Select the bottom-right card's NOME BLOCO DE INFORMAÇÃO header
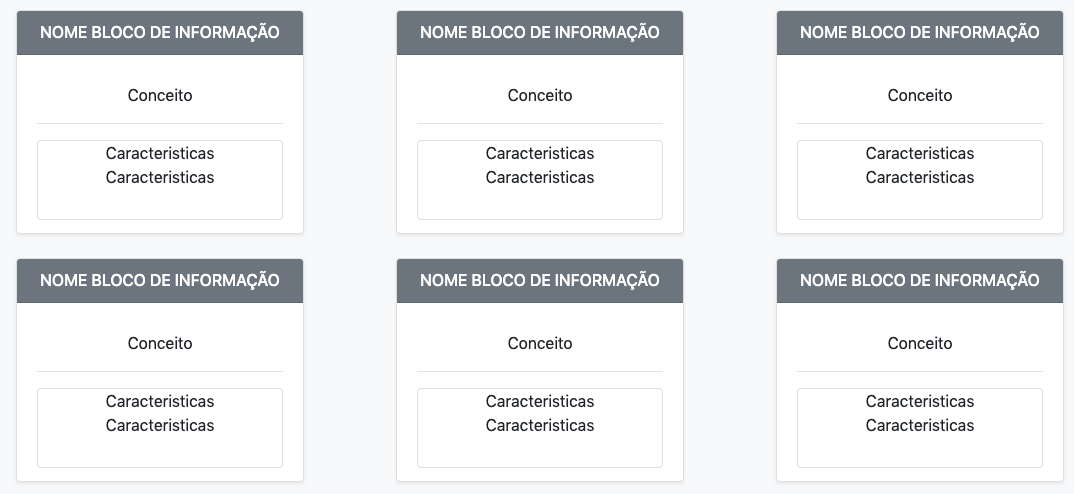1074x494 pixels. (x=920, y=280)
